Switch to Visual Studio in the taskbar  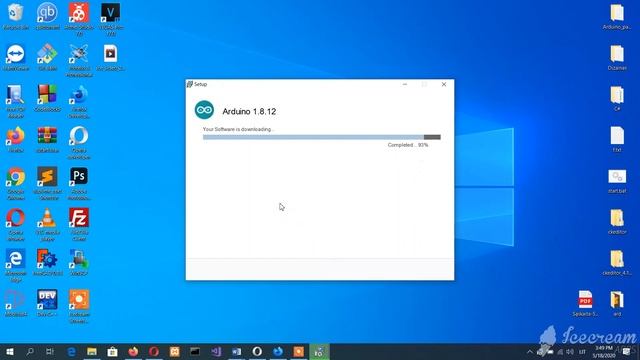[x=216, y=351]
